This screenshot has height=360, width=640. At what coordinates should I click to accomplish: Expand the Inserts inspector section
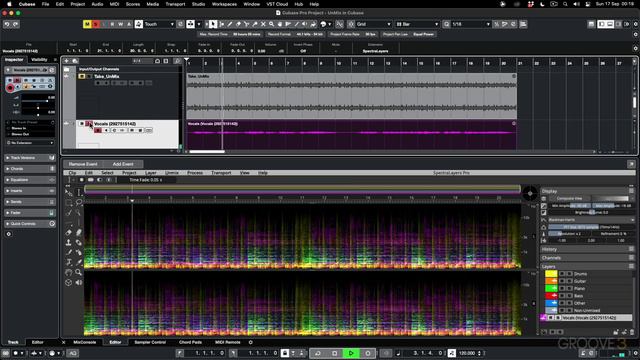(x=30, y=191)
